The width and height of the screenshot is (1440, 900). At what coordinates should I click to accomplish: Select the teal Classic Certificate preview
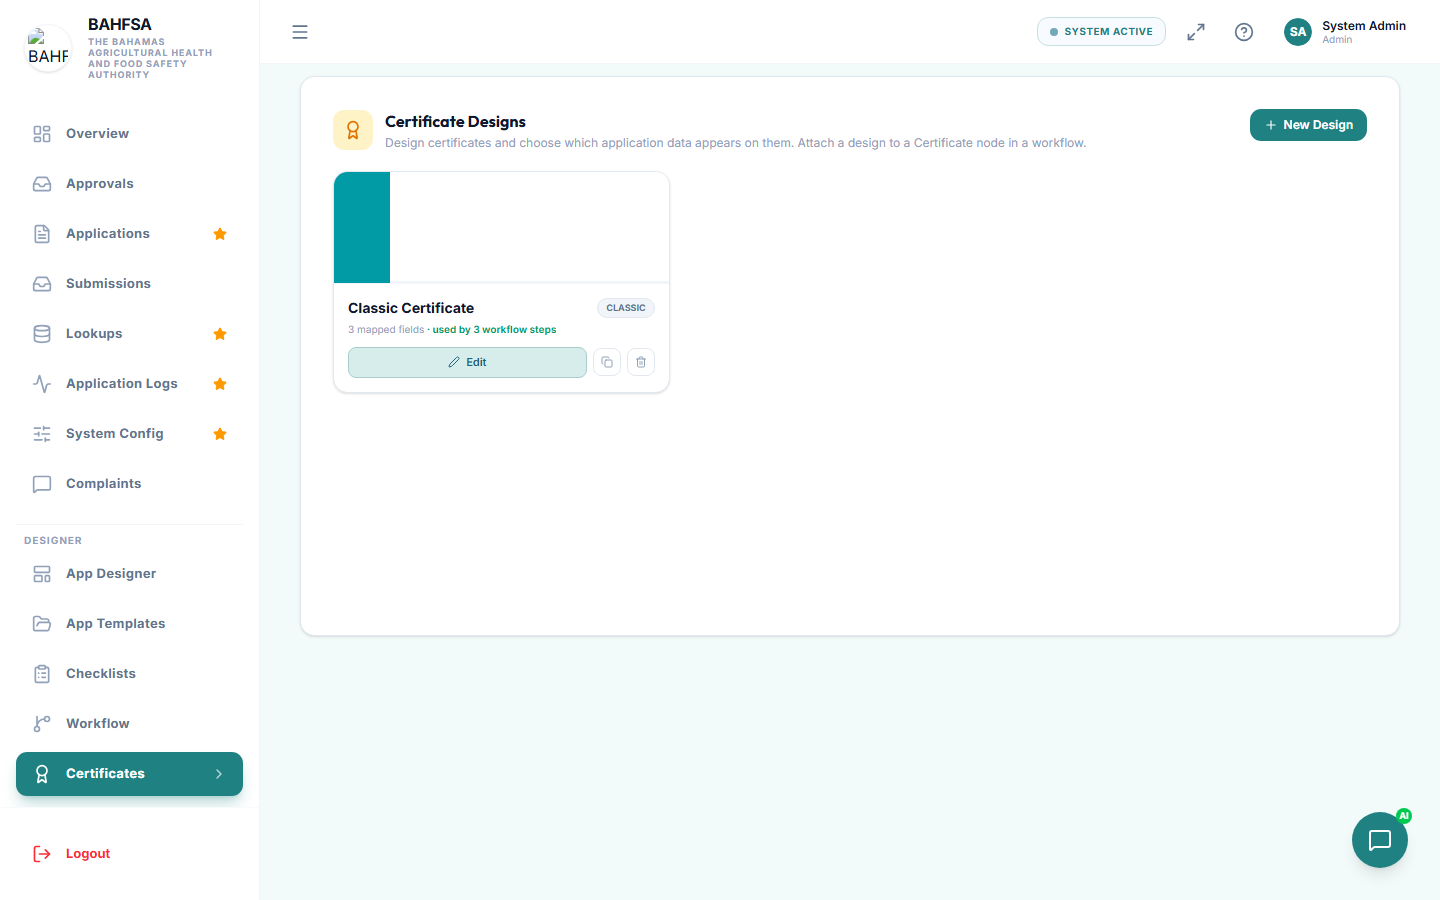(x=501, y=228)
